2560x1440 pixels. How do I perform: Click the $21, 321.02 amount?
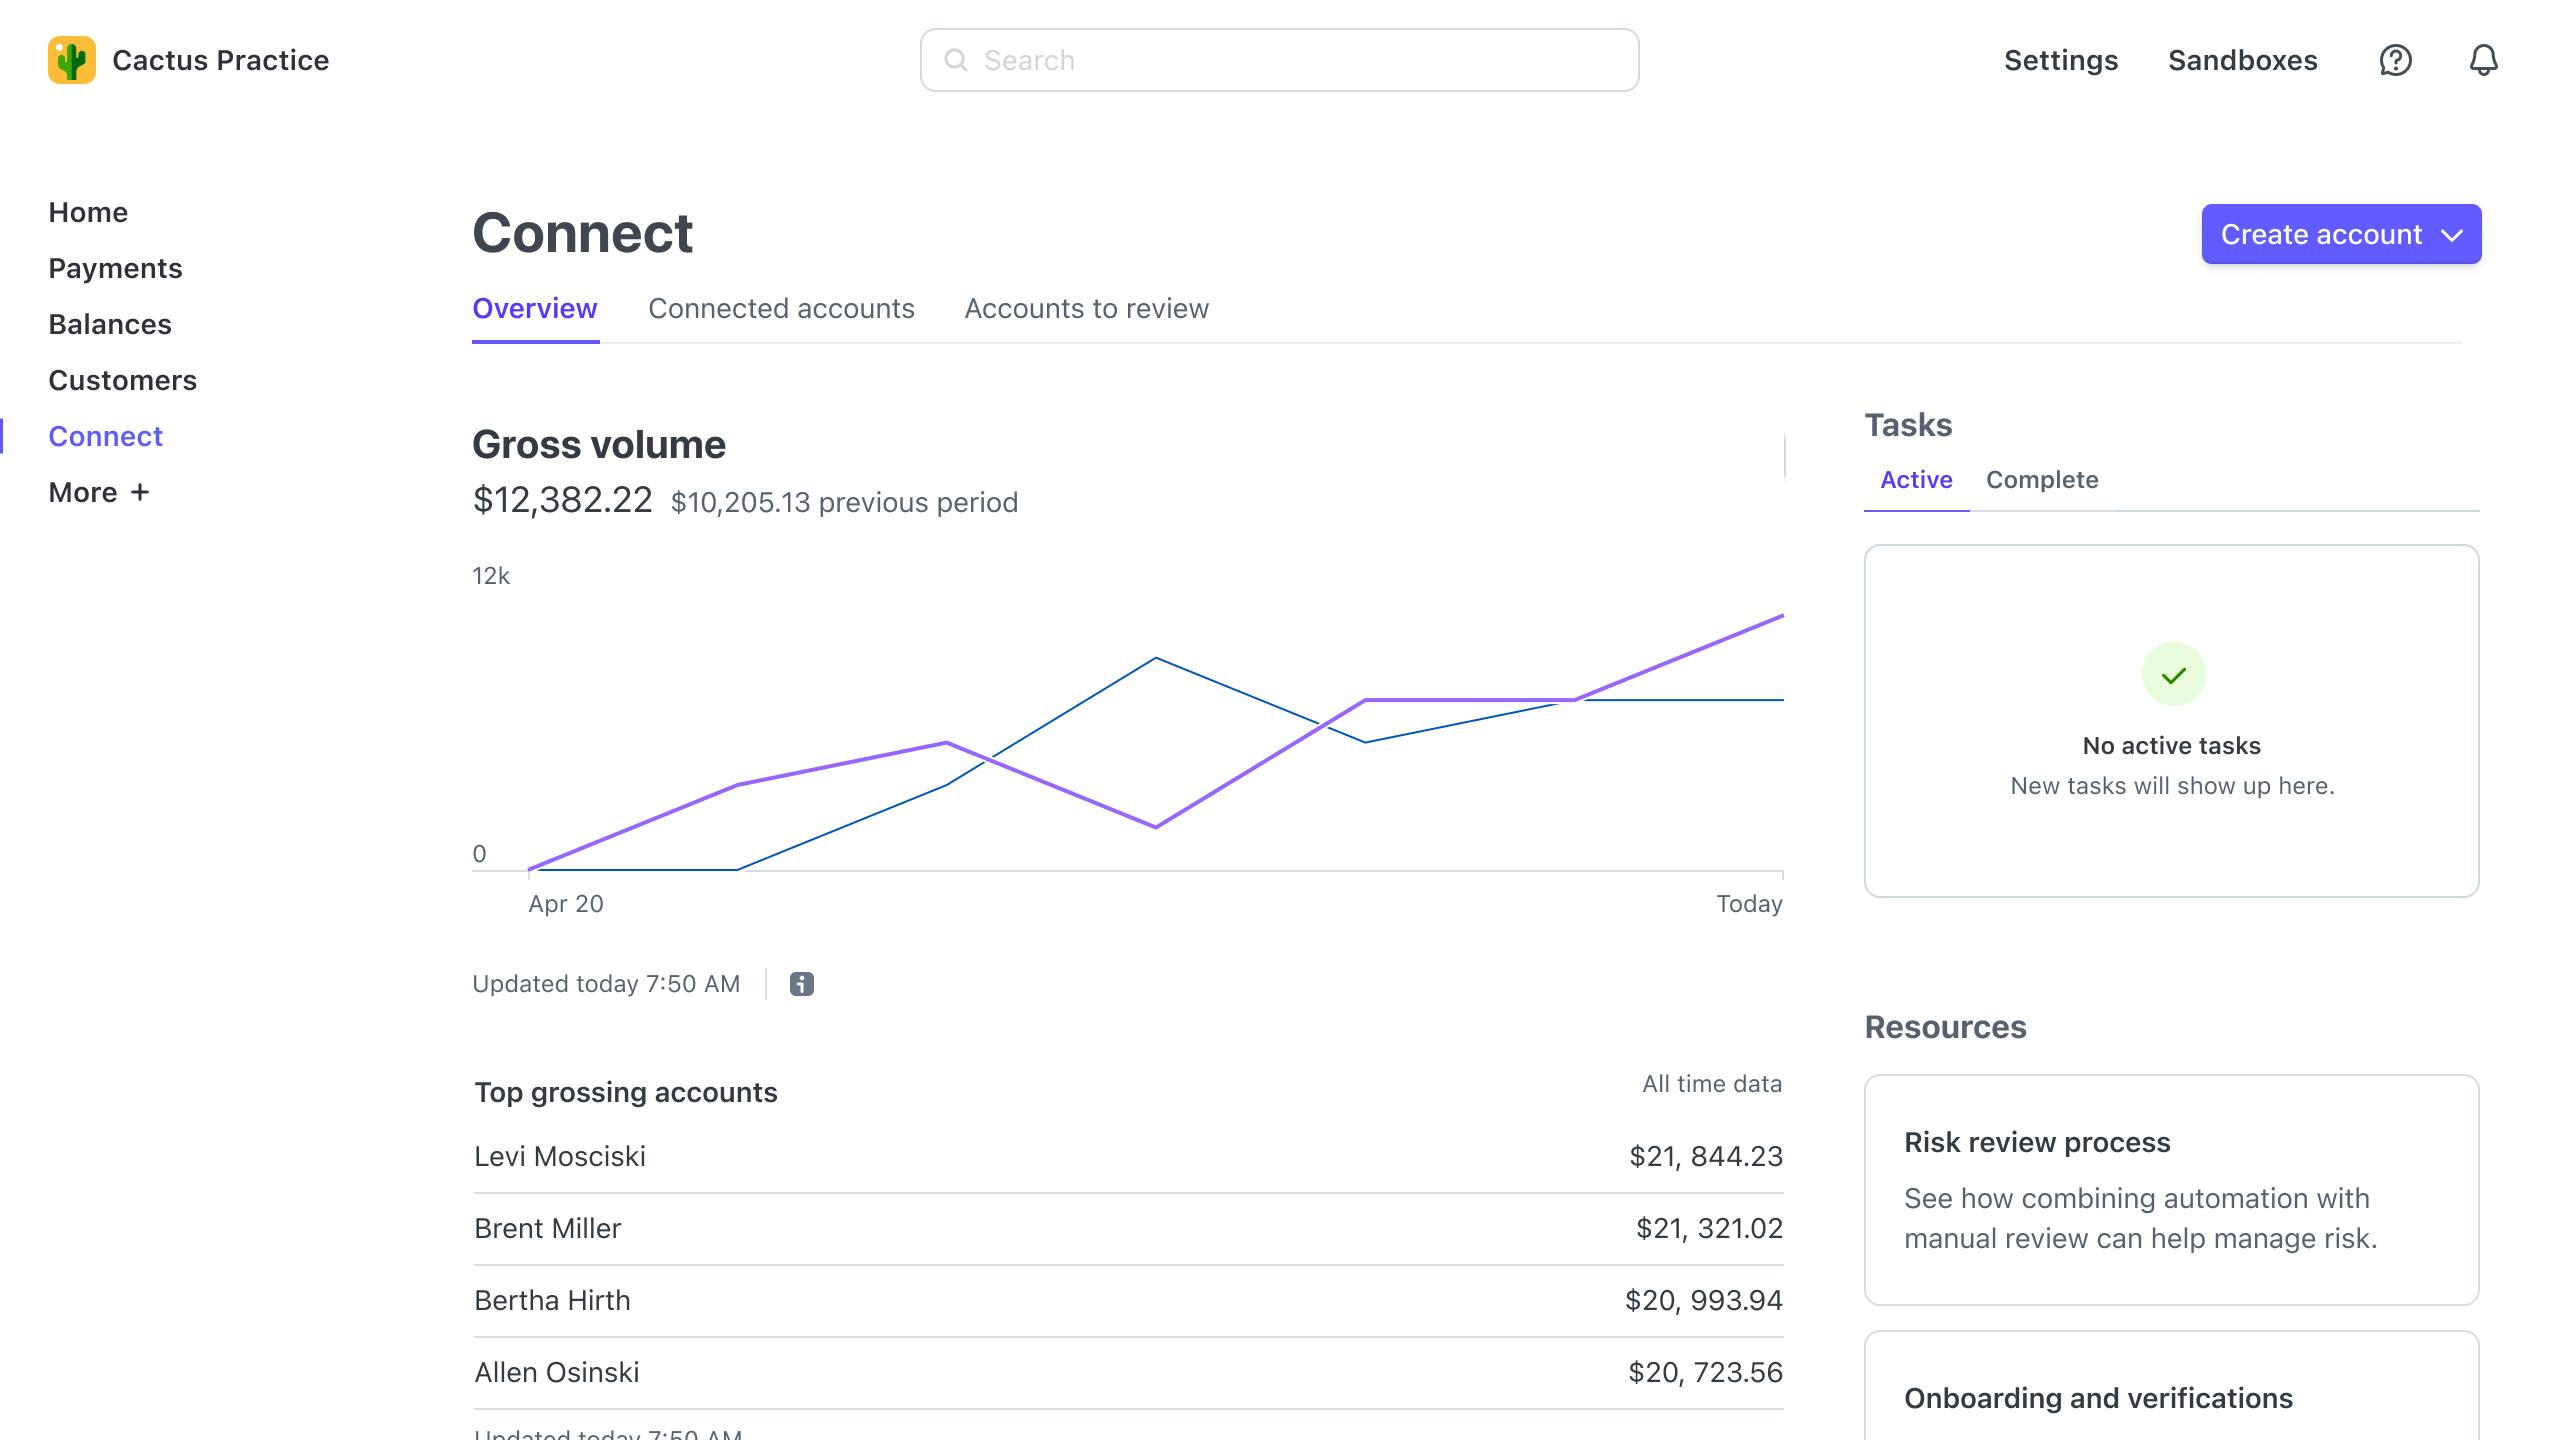coord(1709,1228)
